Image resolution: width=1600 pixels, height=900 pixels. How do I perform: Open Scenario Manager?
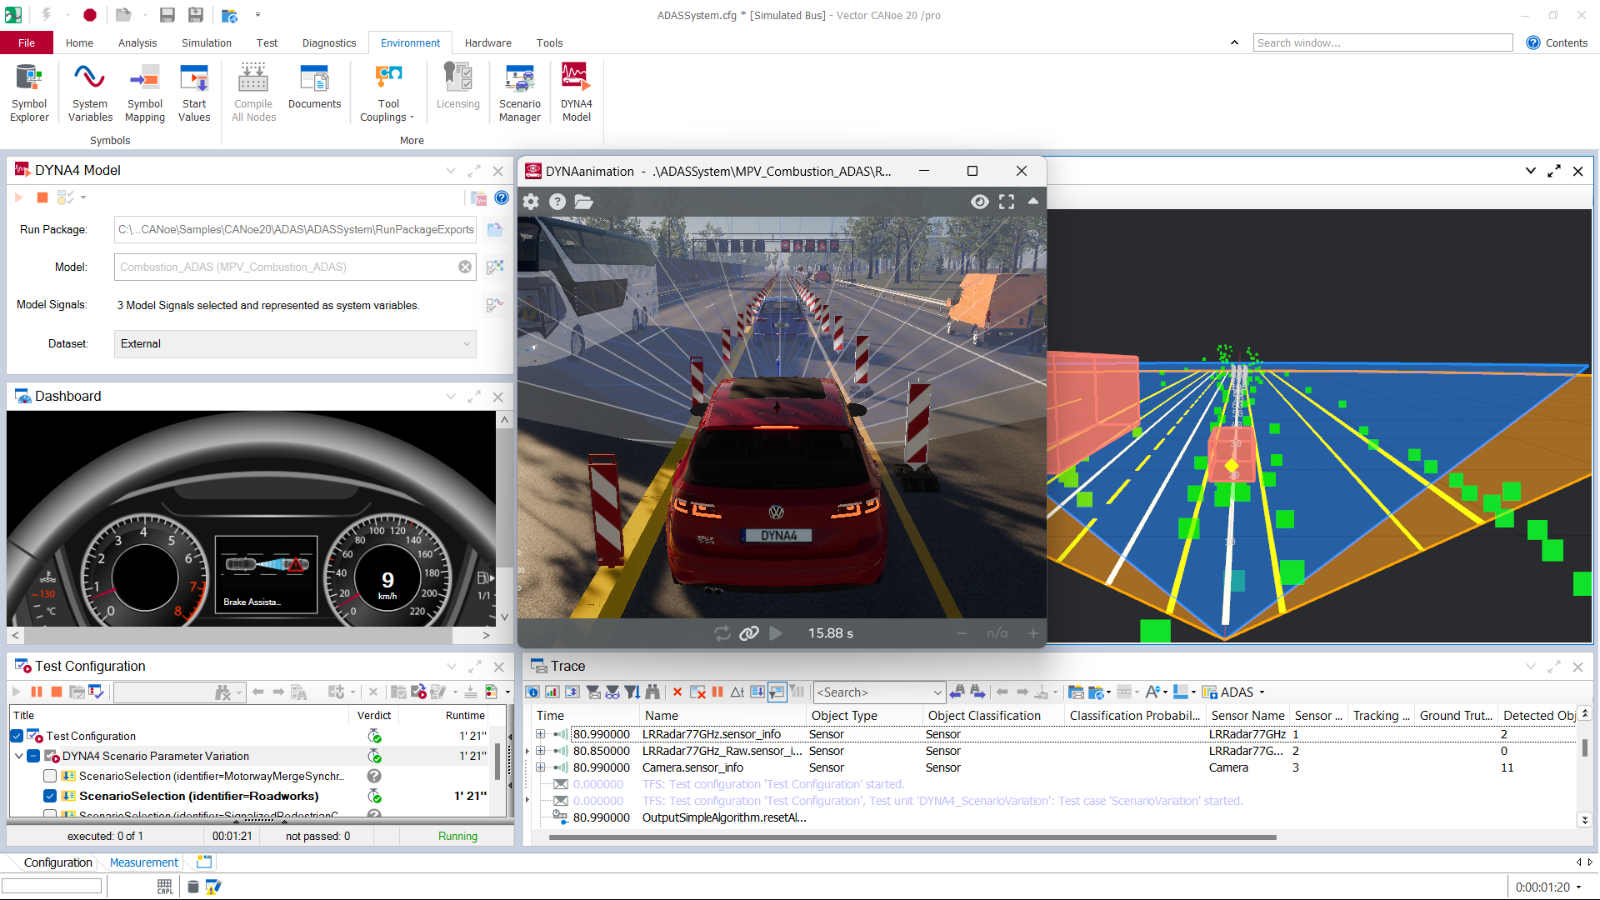(520, 92)
